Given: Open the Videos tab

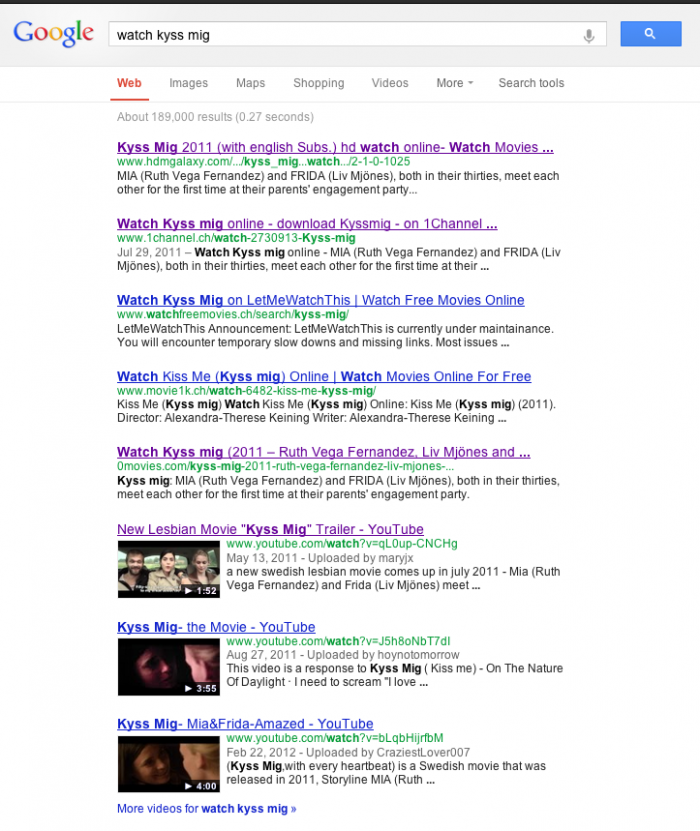Looking at the screenshot, I should click(389, 83).
